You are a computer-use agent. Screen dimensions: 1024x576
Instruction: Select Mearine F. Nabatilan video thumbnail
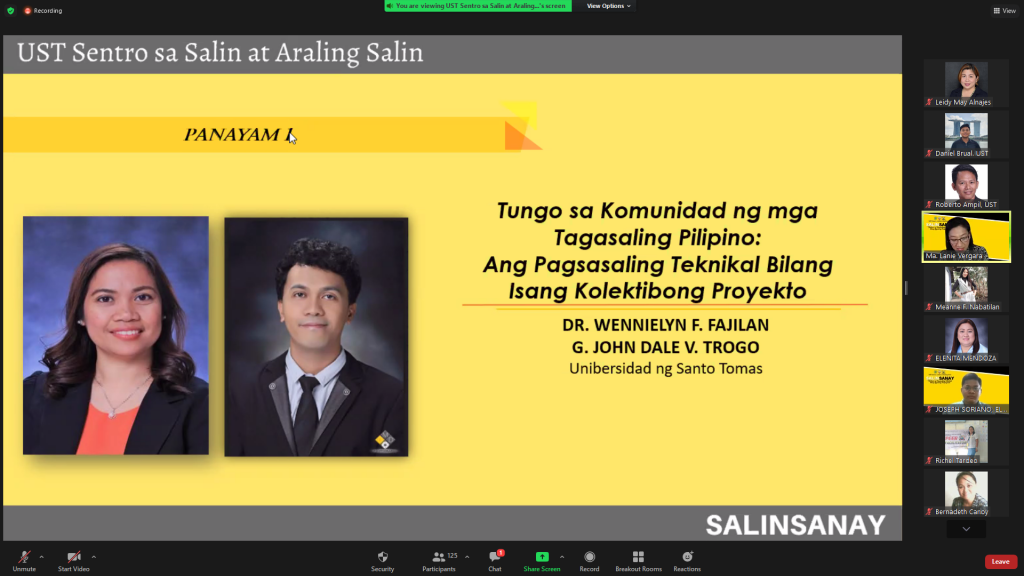[x=966, y=288]
